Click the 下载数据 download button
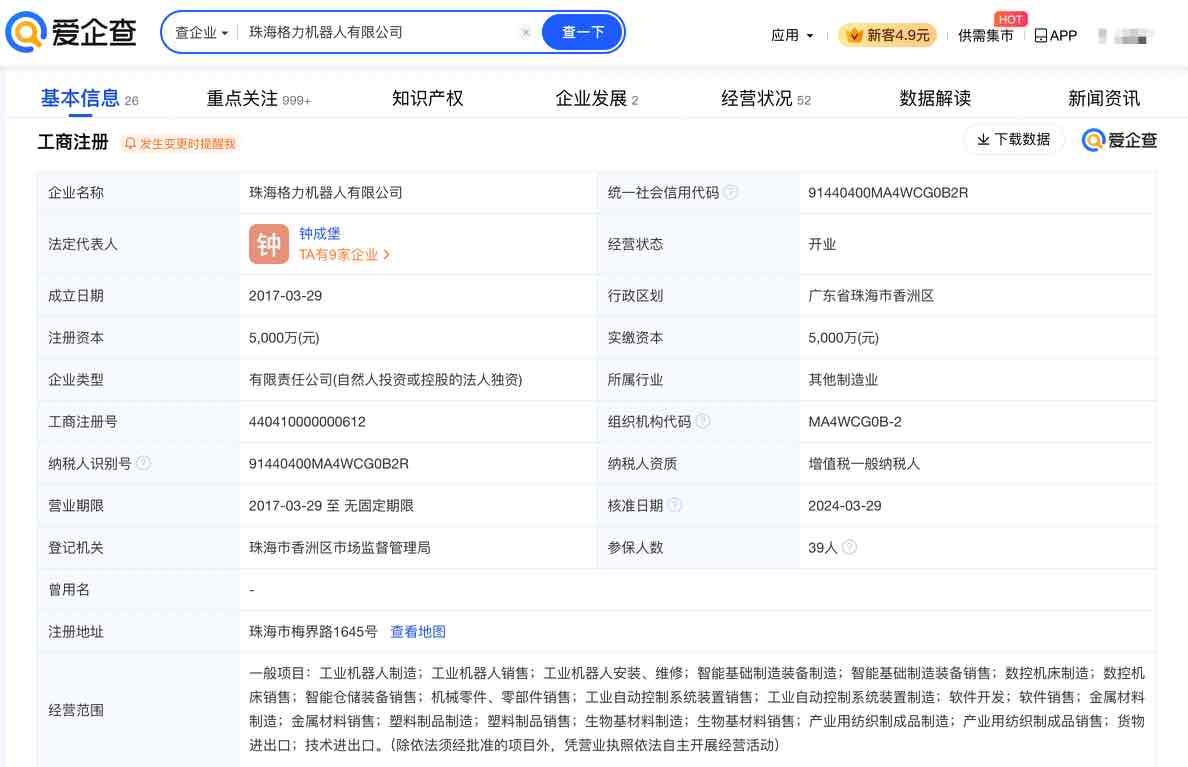This screenshot has width=1188, height=767. (x=1014, y=140)
